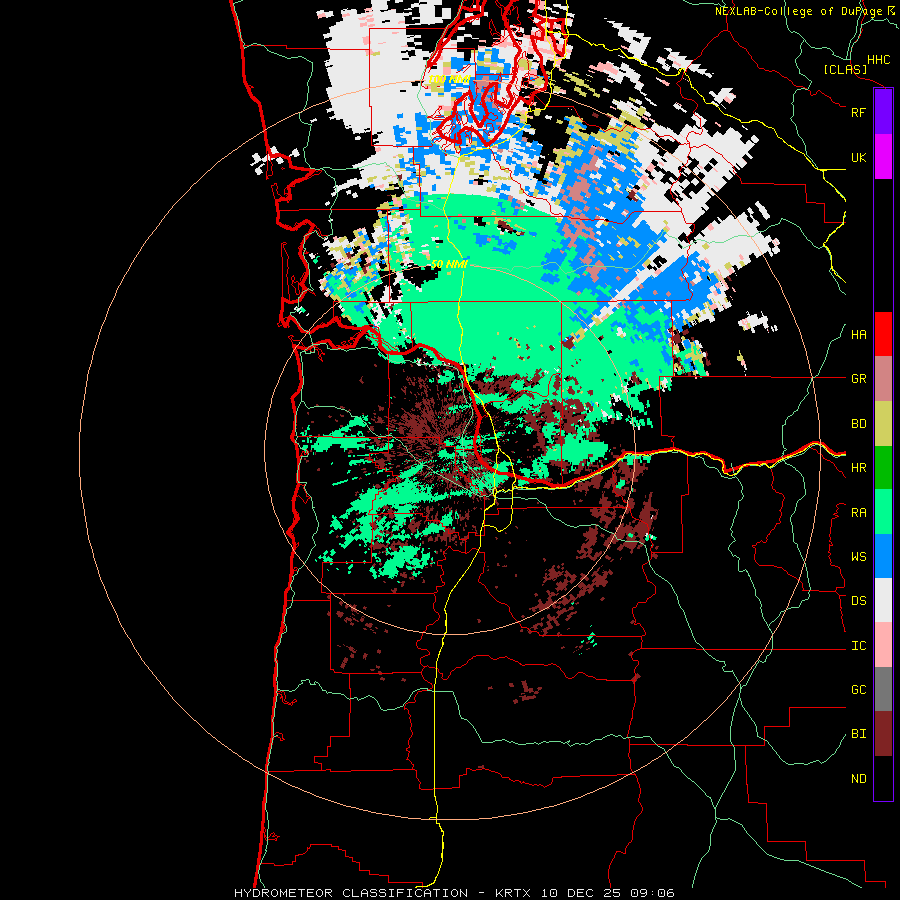Viewport: 900px width, 900px height.
Task: Click the WS legend label
Action: (x=858, y=557)
